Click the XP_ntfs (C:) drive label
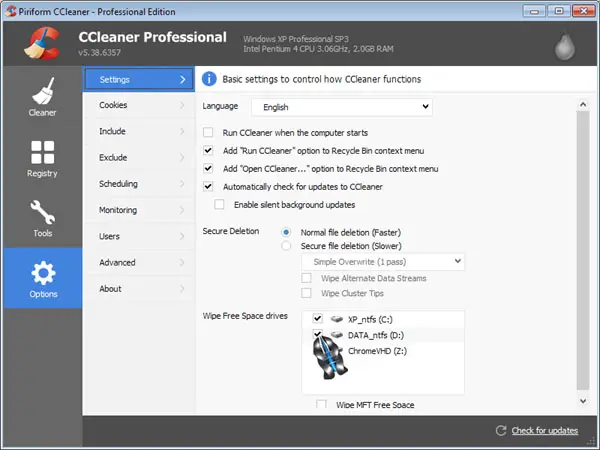600x450 pixels. pyautogui.click(x=370, y=319)
